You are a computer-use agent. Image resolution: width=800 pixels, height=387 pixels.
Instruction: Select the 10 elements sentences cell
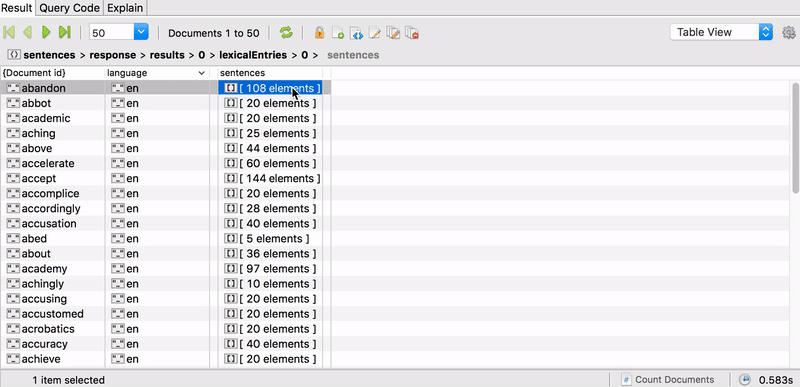click(270, 284)
